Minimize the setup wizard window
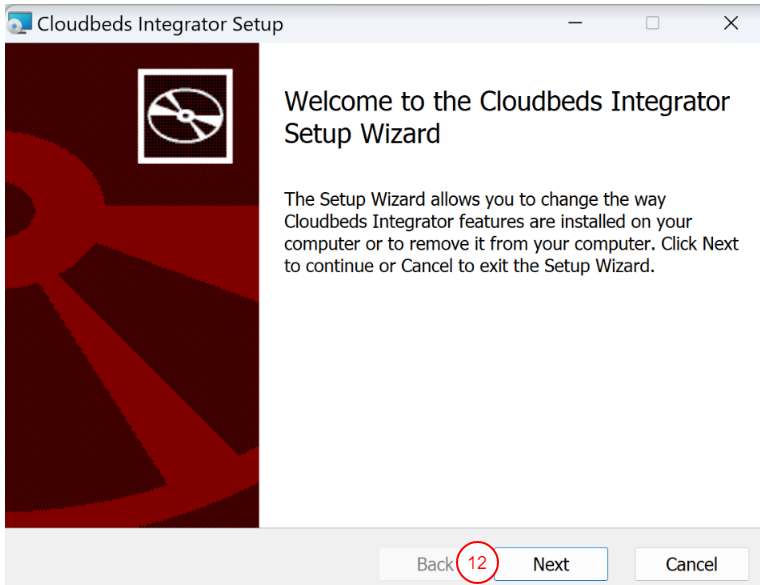The height and width of the screenshot is (585, 760). (575, 23)
